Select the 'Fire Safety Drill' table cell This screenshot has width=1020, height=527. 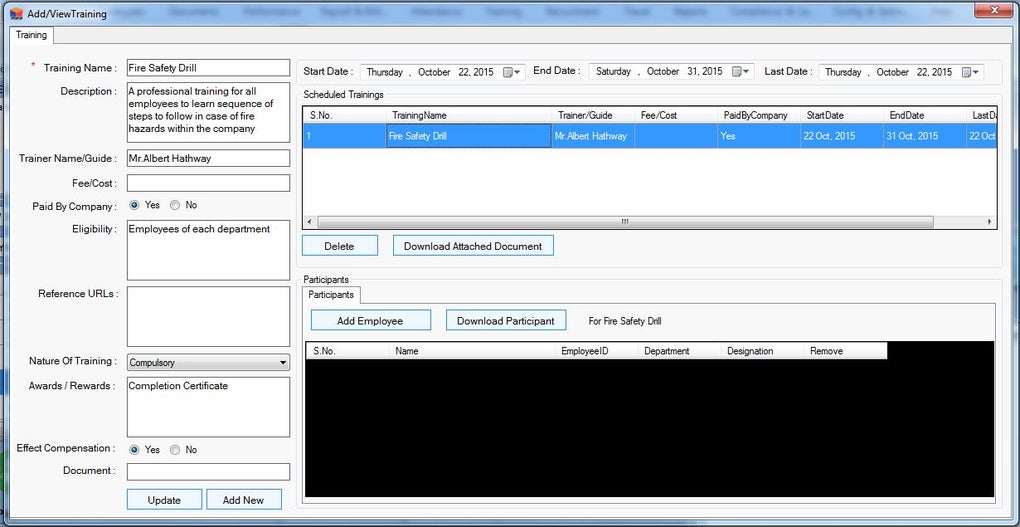pos(468,136)
